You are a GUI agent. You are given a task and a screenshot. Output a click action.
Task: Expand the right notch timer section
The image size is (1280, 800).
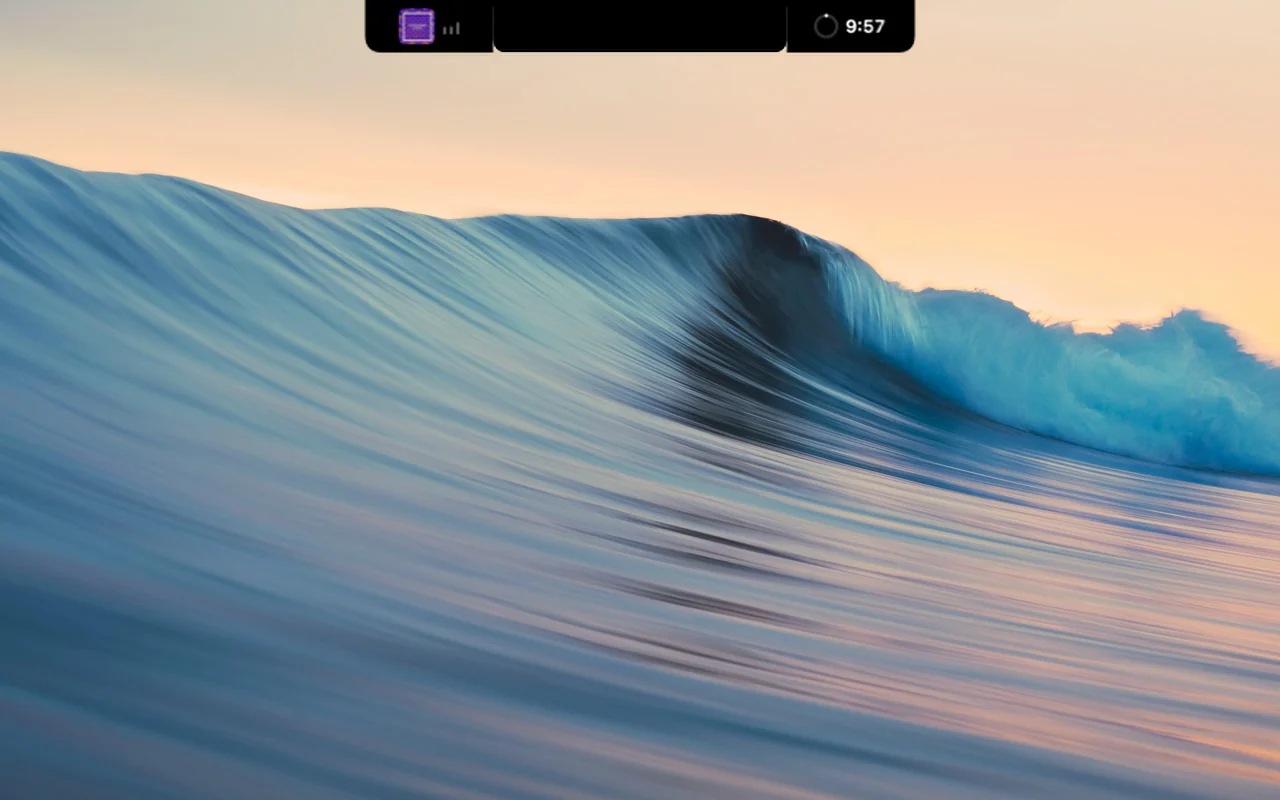click(x=851, y=26)
